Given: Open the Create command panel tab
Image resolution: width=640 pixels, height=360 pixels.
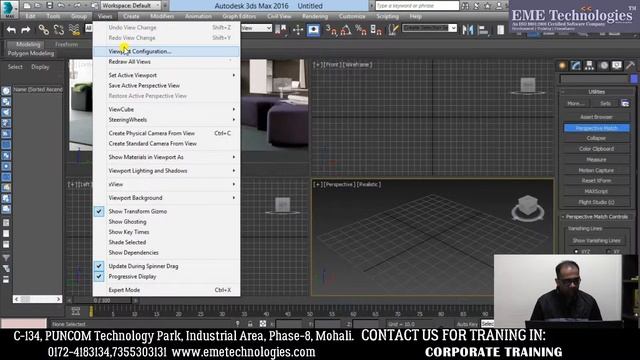Looking at the screenshot, I should point(562,66).
